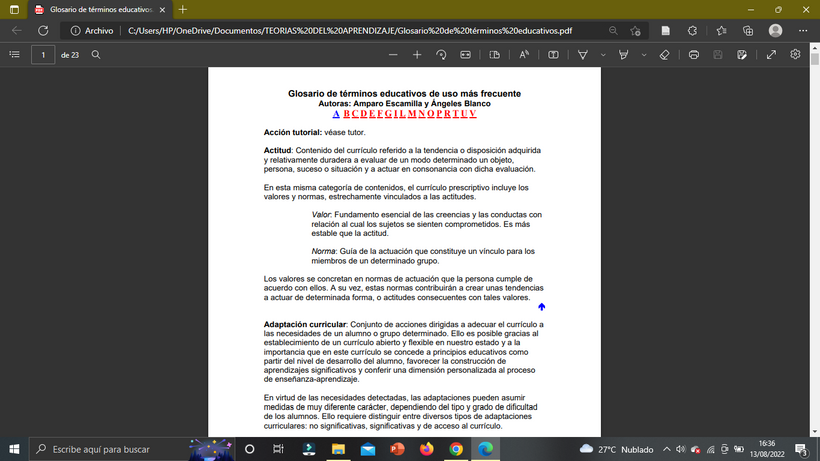
Task: Click the Archivo site information icon
Action: point(75,31)
